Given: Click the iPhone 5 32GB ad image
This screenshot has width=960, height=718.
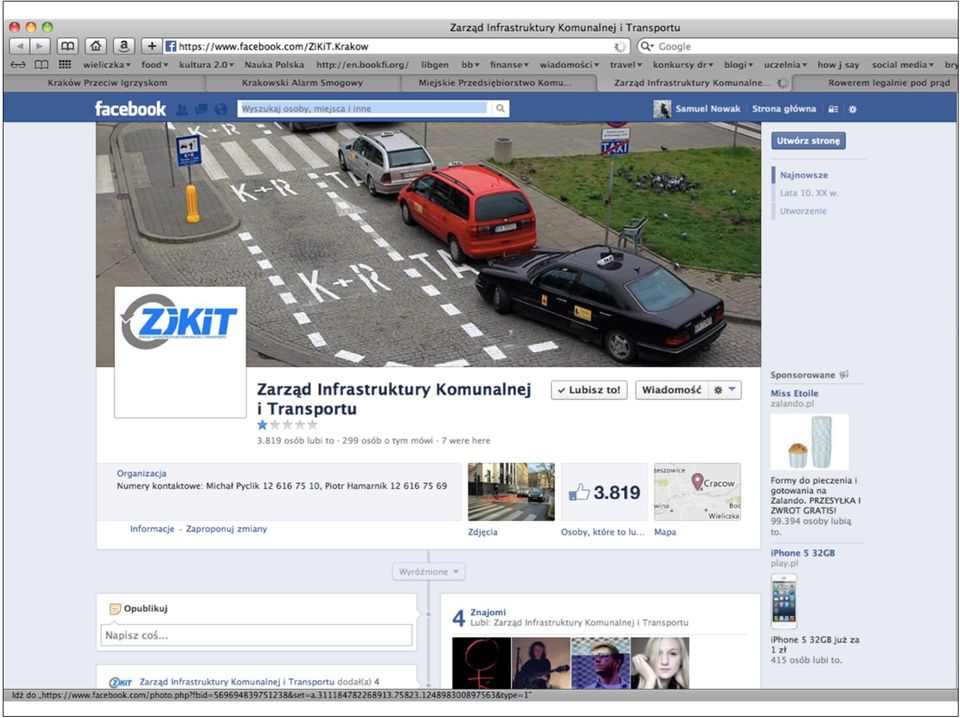Looking at the screenshot, I should (x=784, y=601).
